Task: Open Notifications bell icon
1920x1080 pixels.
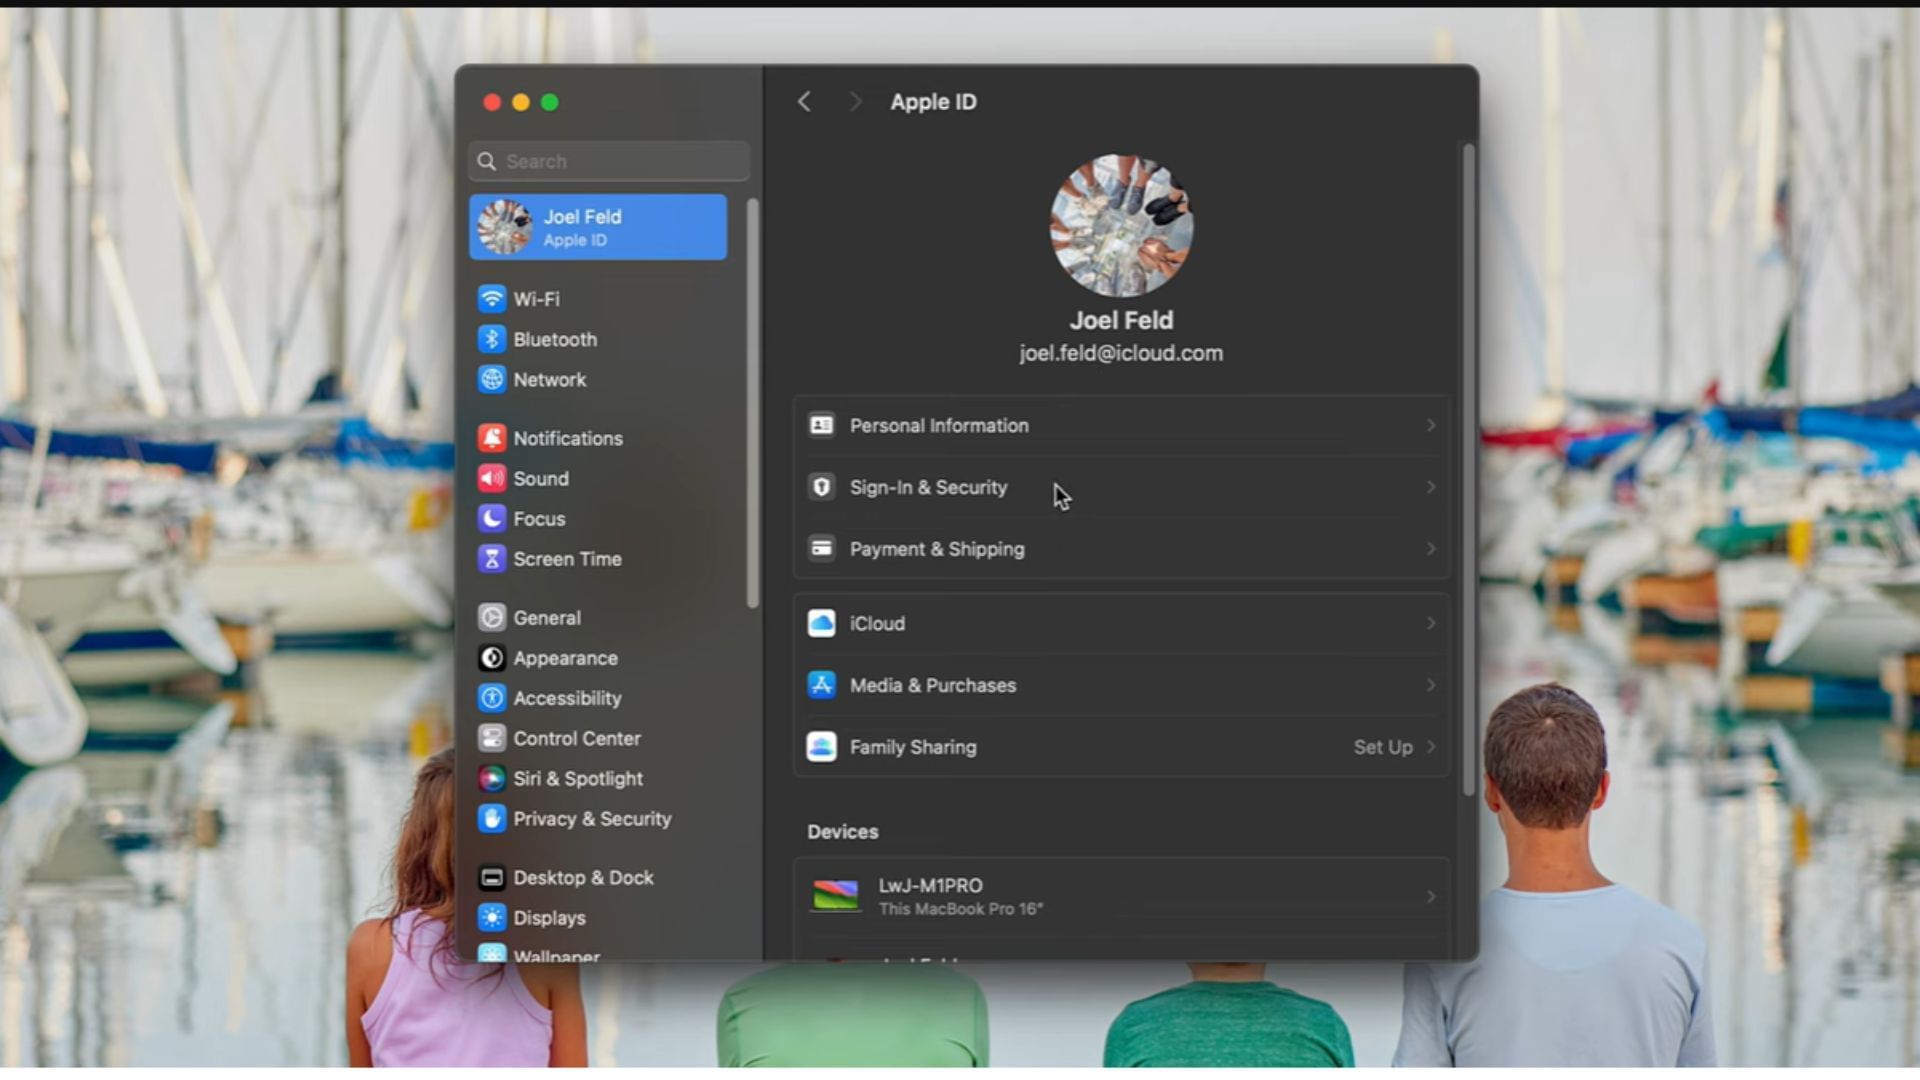Action: point(491,438)
